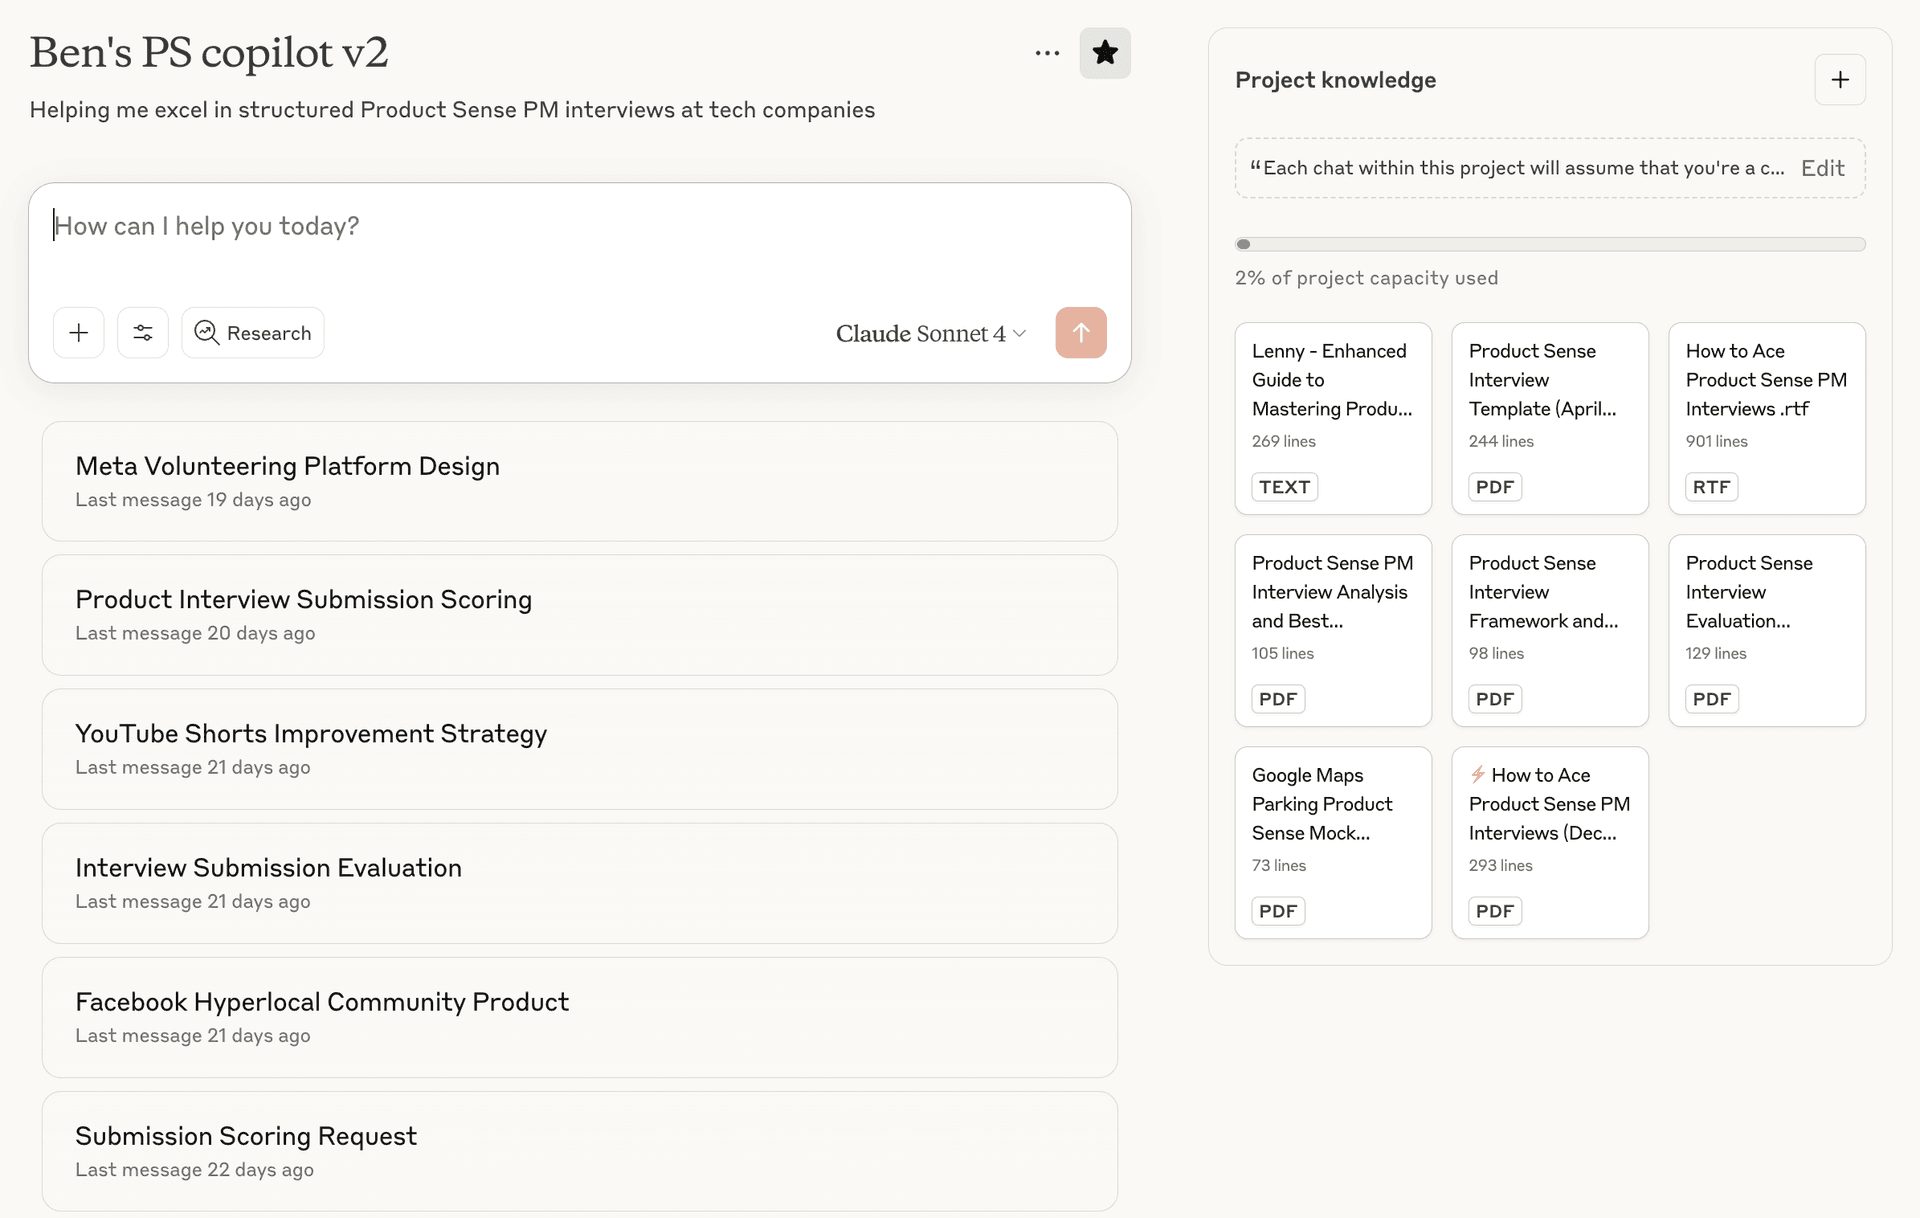This screenshot has height=1218, width=1920.
Task: Open How to Ace Product Sense .rtf card
Action: coord(1767,418)
